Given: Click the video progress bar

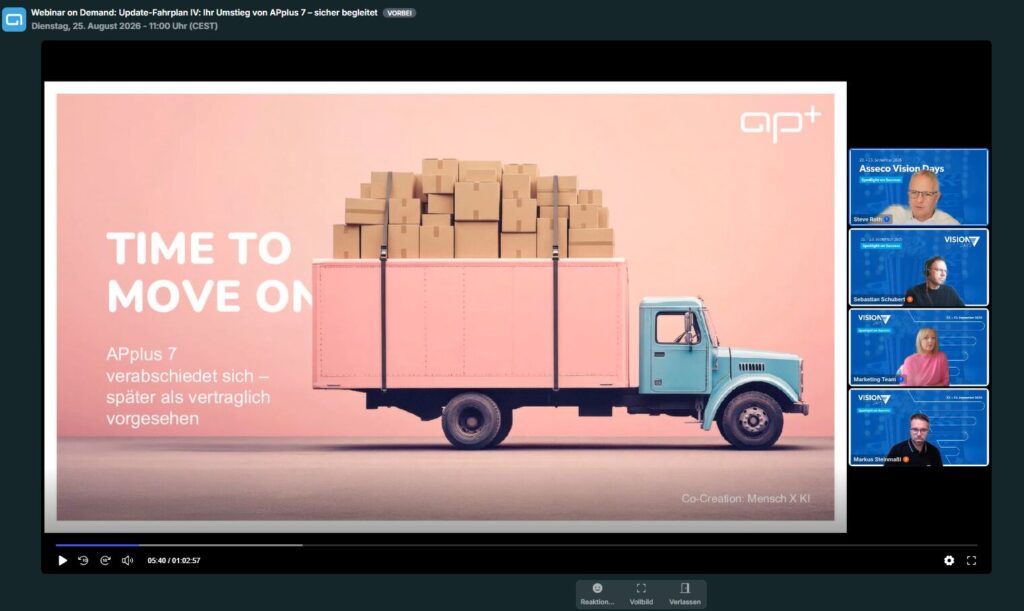Looking at the screenshot, I should [516, 545].
